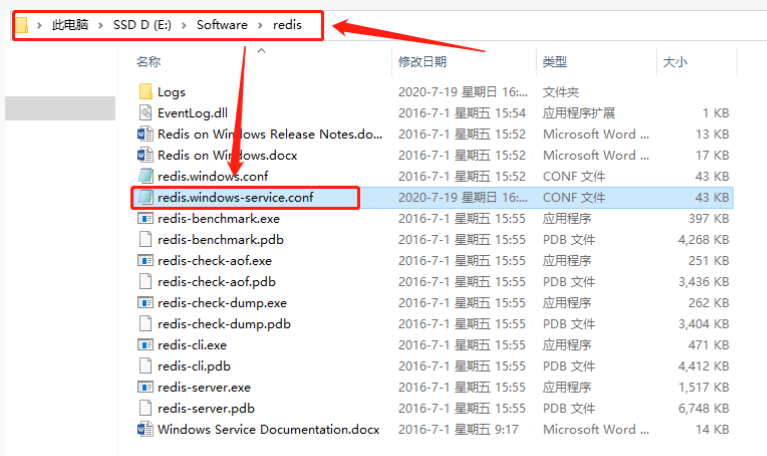Expand the chevron after SSD D (E:)
Screen dimensions: 767x456
184,25
